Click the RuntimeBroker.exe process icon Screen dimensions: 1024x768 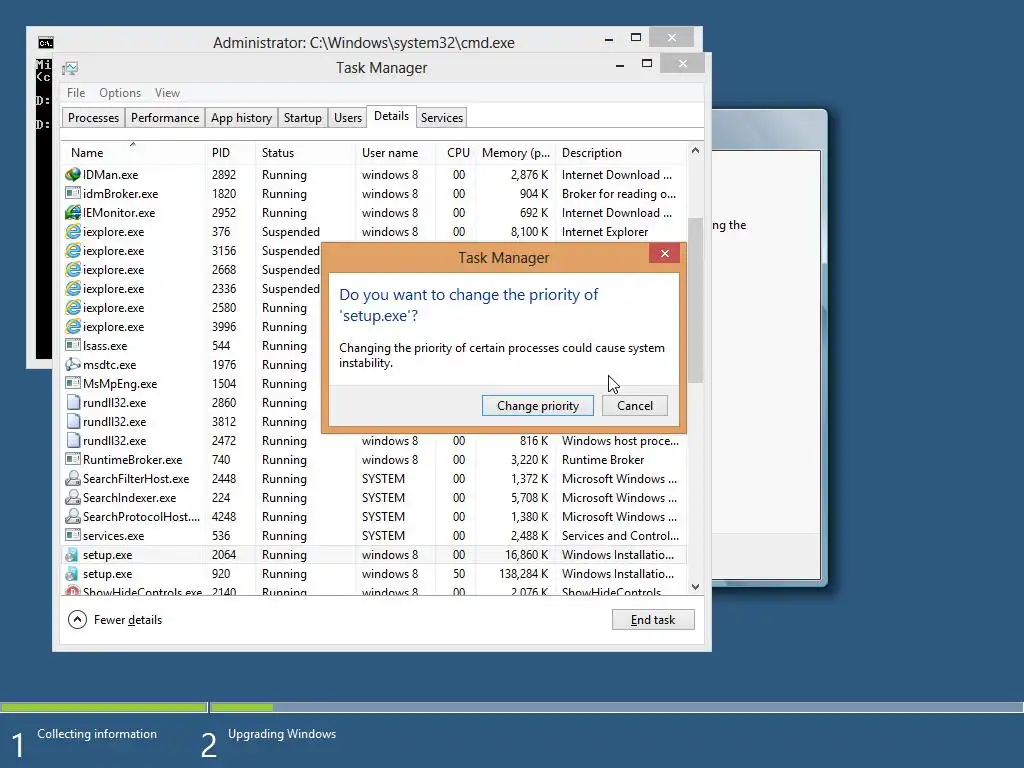click(x=72, y=459)
